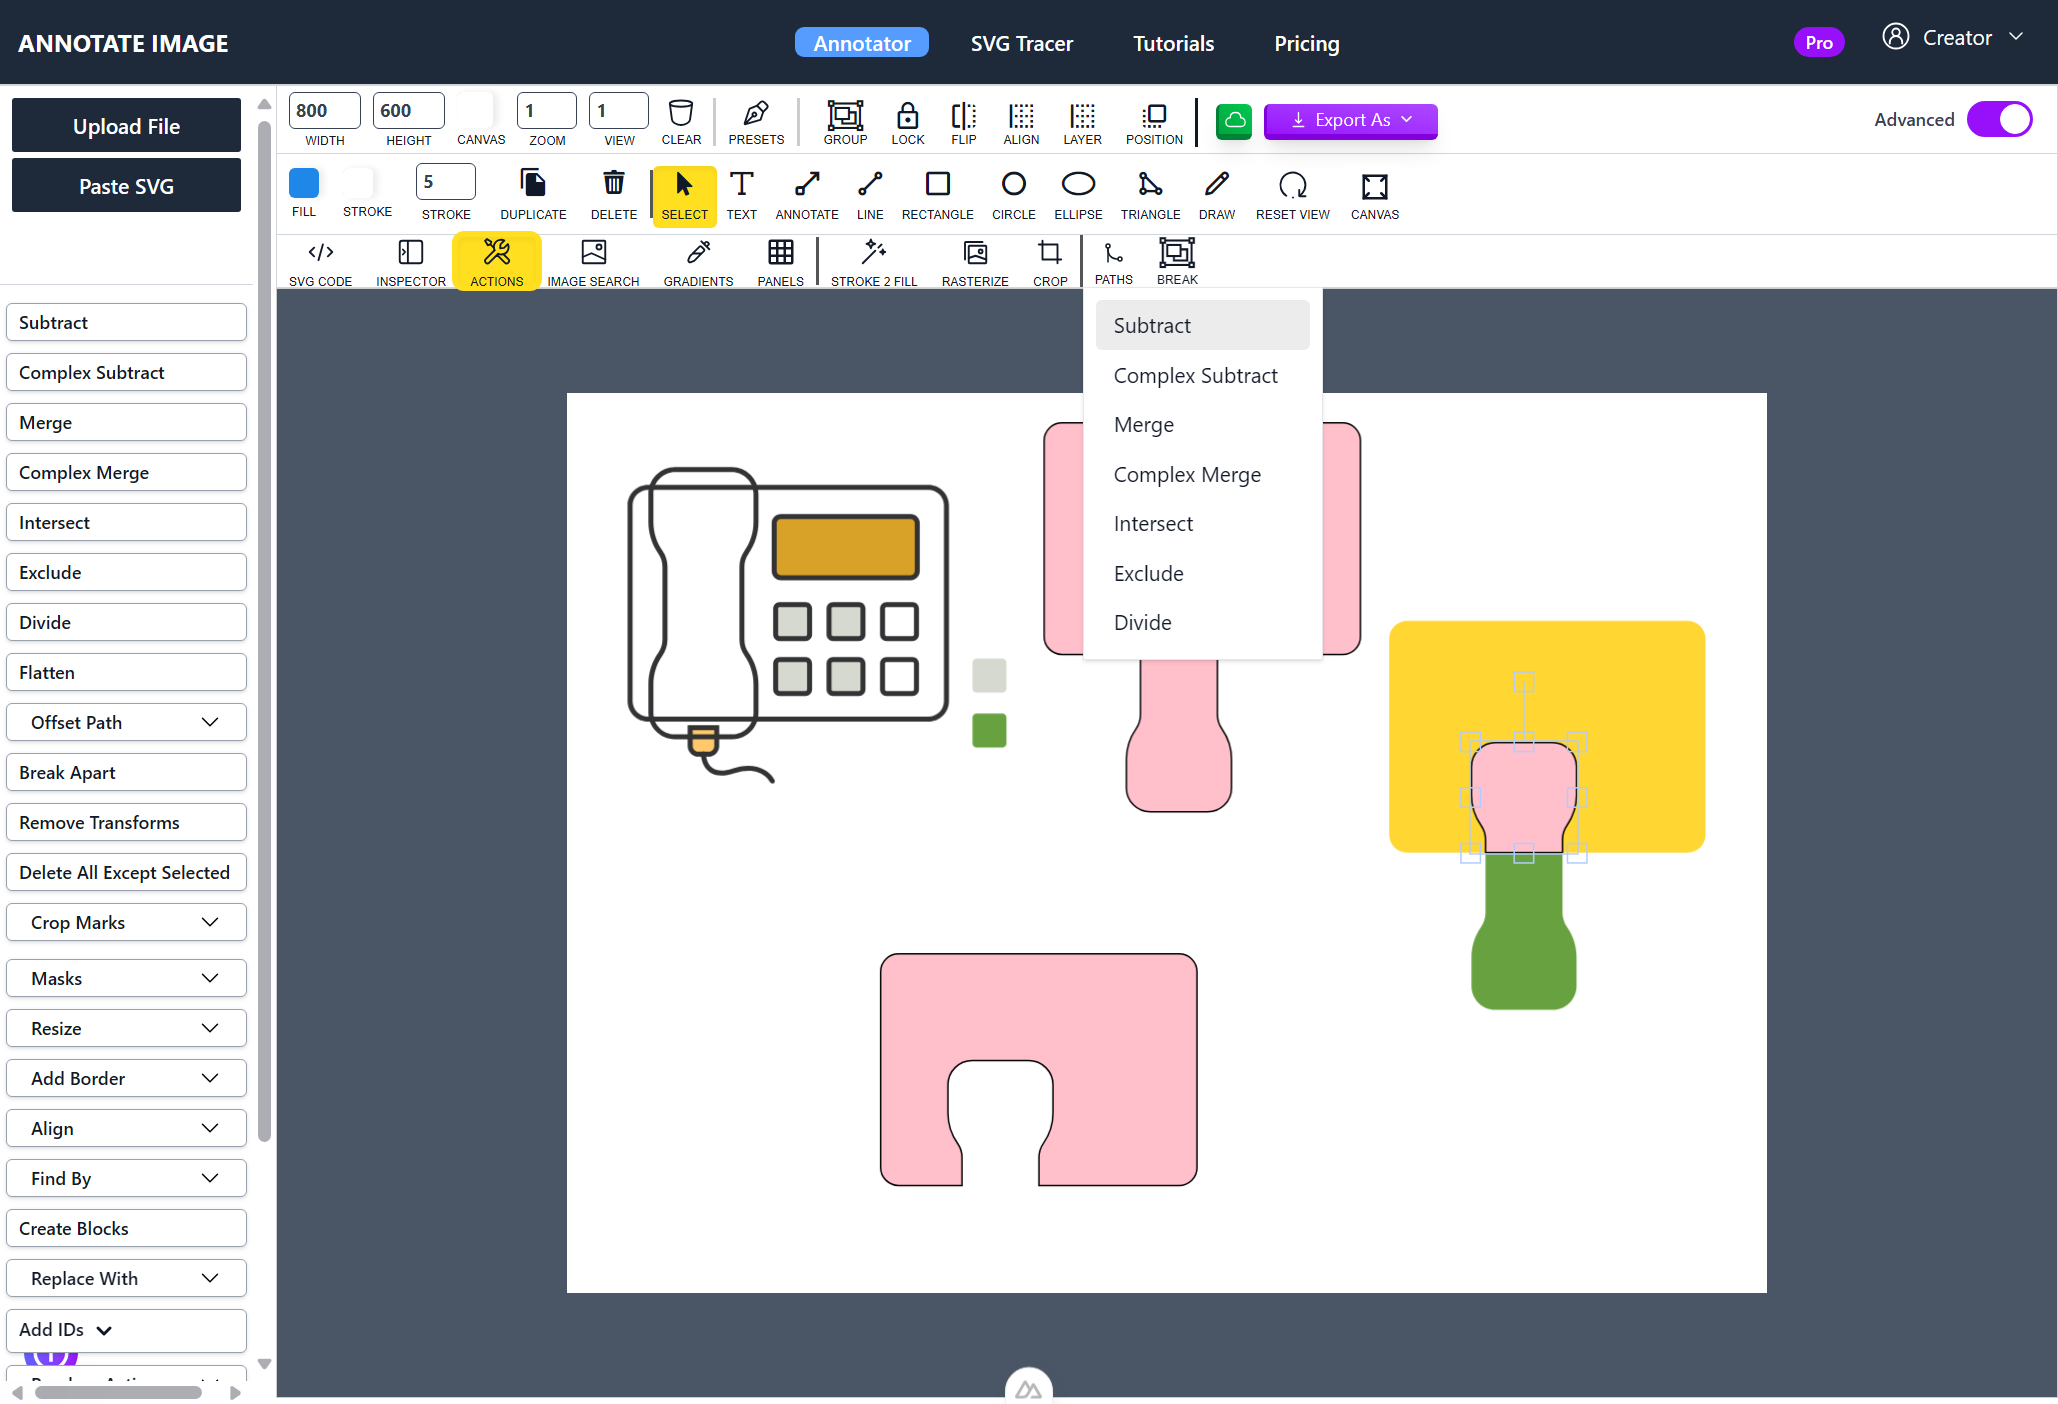Toggle the Paths tool menu
This screenshot has height=1404, width=2058.
(x=1114, y=262)
